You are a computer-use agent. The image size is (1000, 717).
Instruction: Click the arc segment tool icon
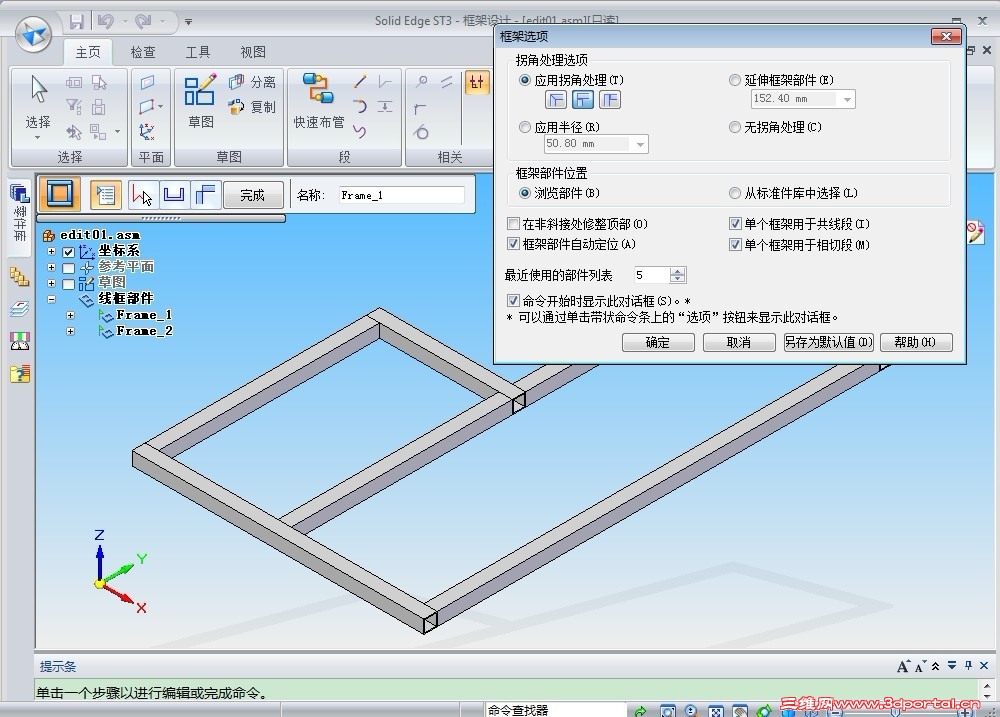[x=360, y=106]
